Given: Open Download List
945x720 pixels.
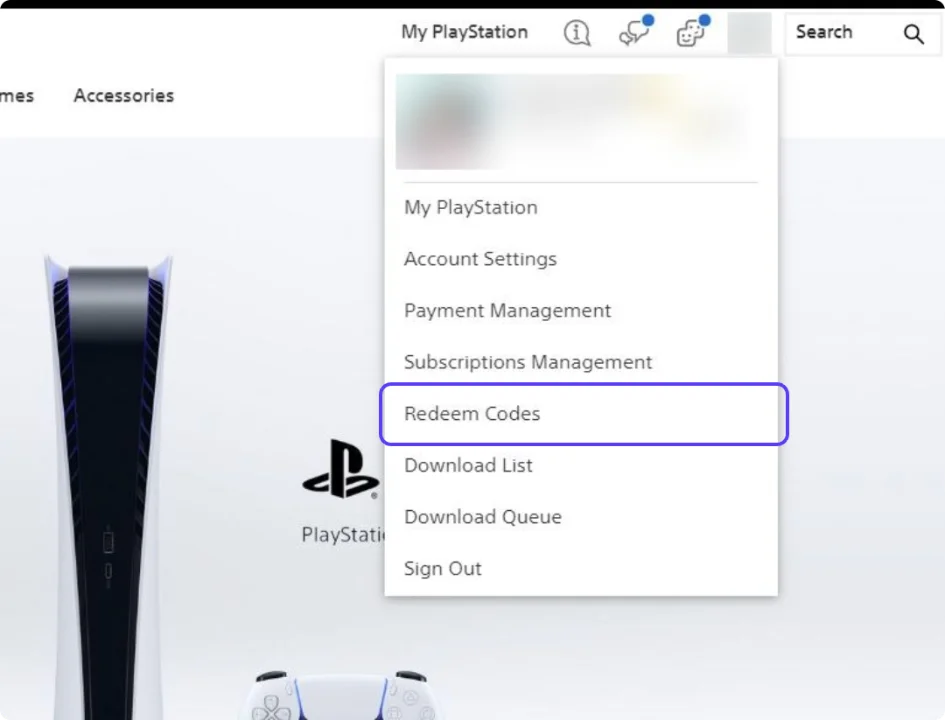Looking at the screenshot, I should click(x=468, y=465).
